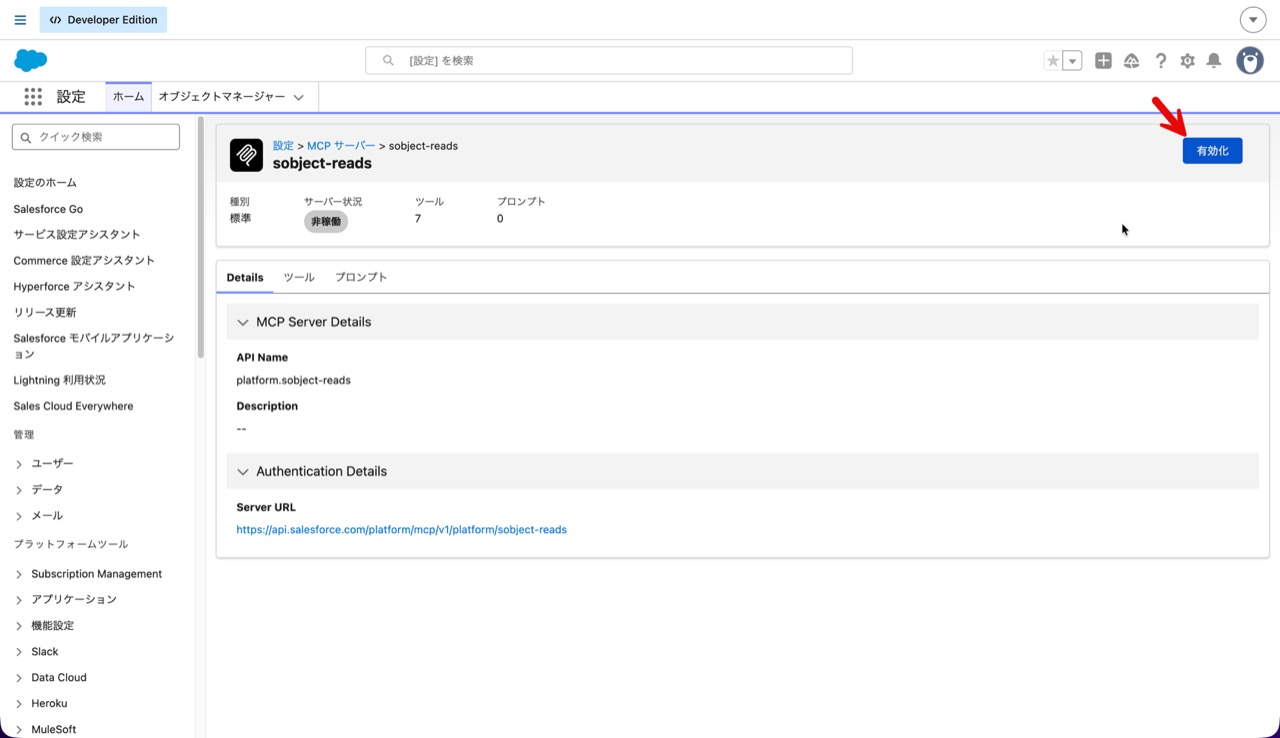Open the help question mark icon
Viewport: 1280px width, 738px height.
pyautogui.click(x=1161, y=61)
